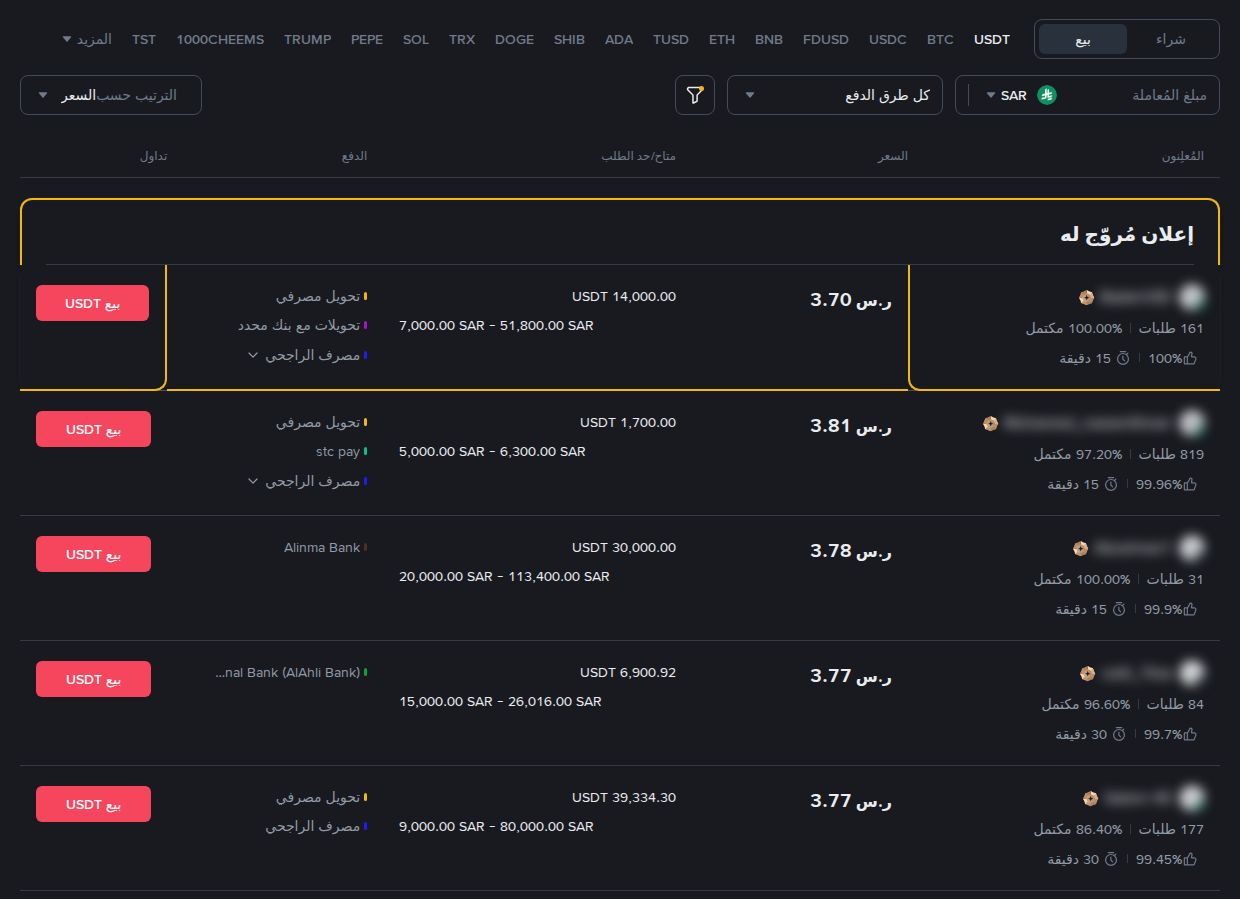Click verified badge of the 161-orders merchant

click(x=1086, y=297)
